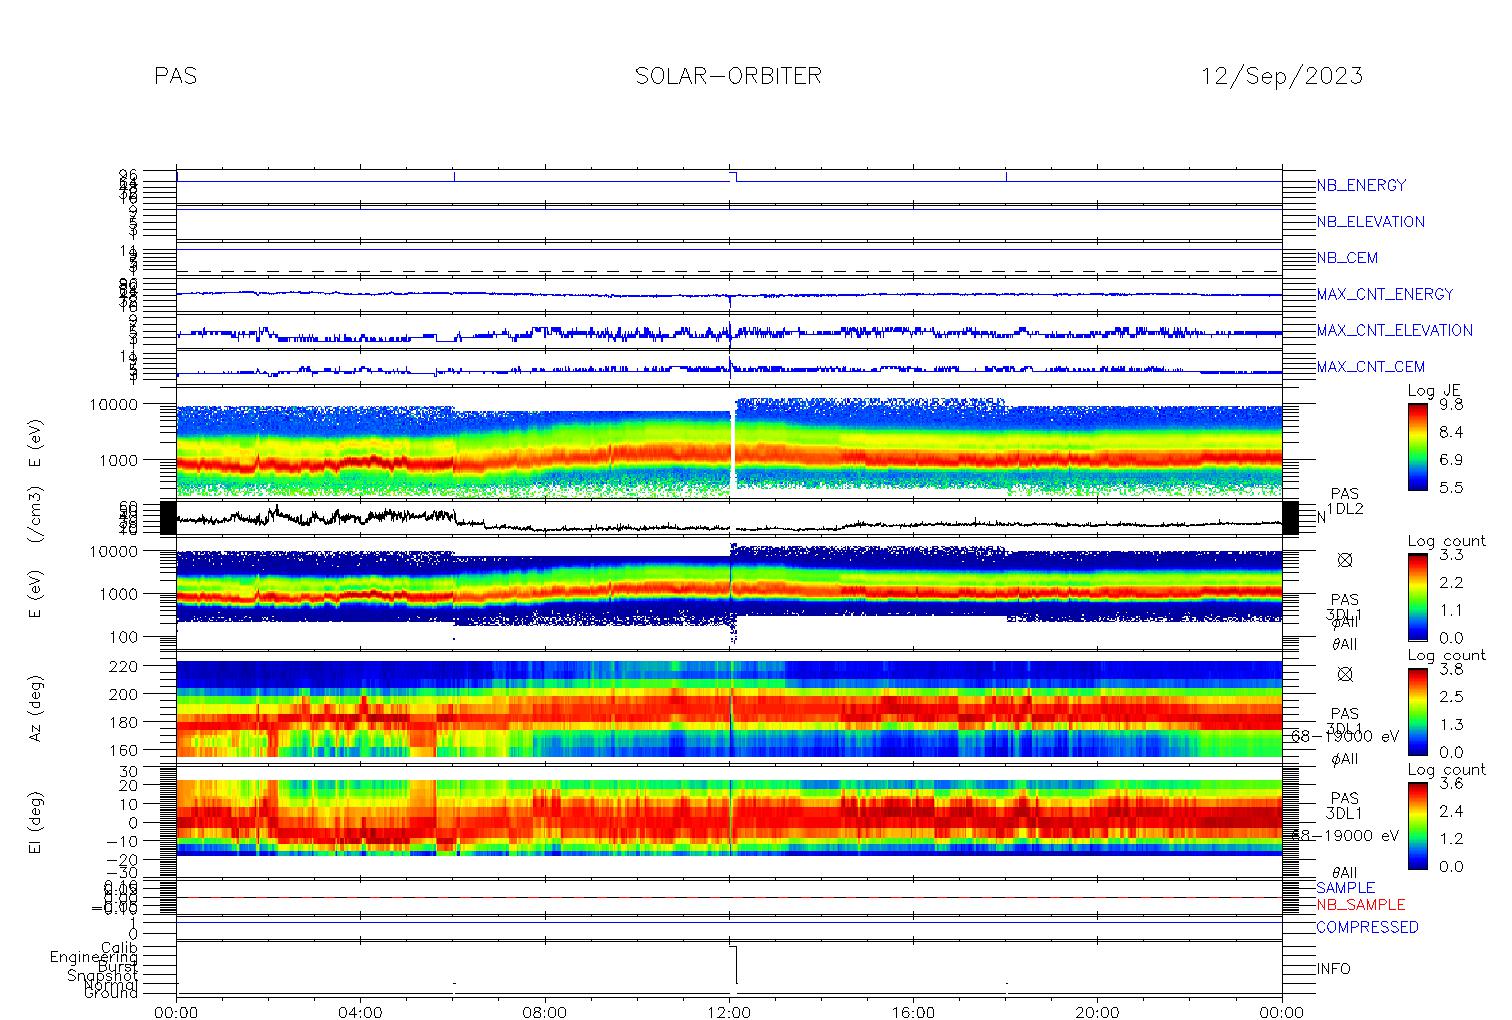The image size is (1512, 1020).
Task: Select the NB_CEM label
Action: 1347,258
